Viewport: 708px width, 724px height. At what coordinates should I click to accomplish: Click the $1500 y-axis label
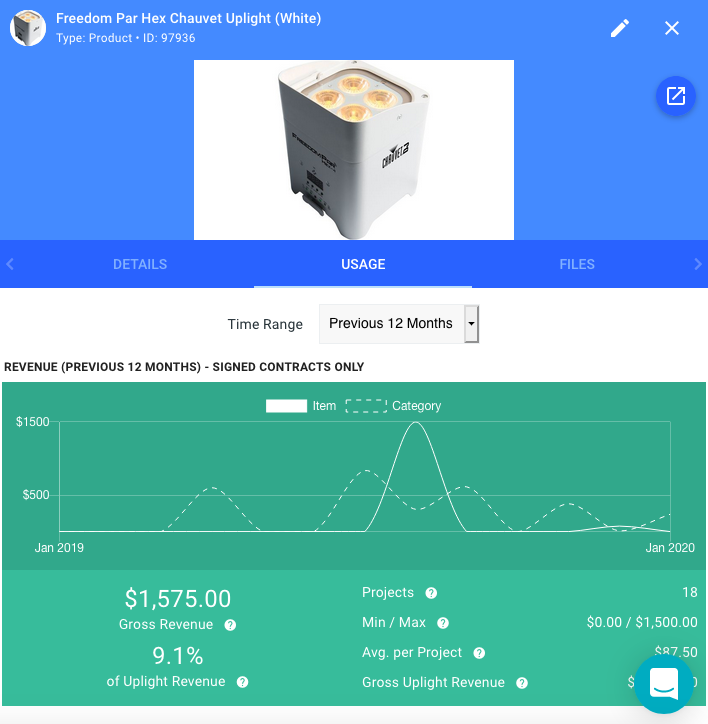(32, 422)
